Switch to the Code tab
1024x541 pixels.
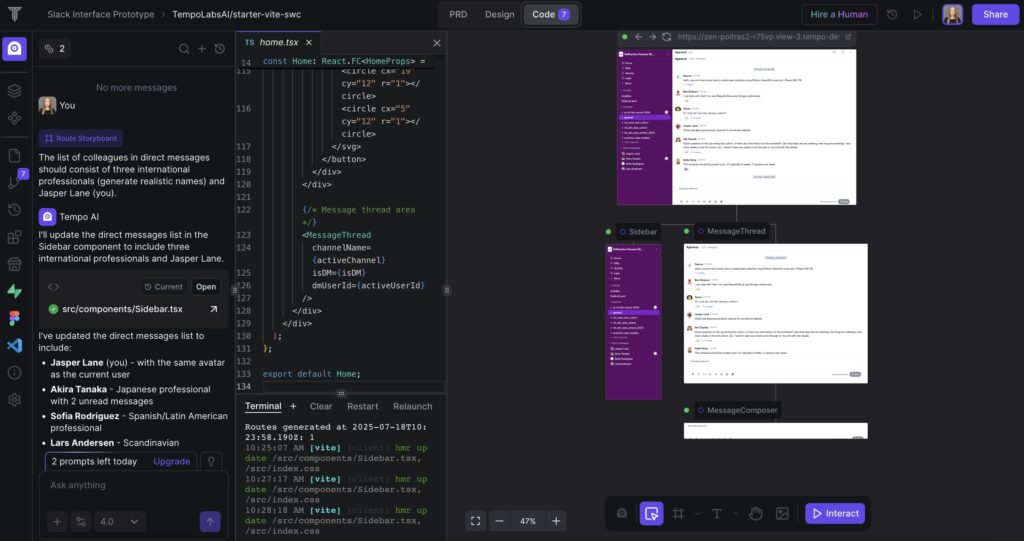(551, 14)
